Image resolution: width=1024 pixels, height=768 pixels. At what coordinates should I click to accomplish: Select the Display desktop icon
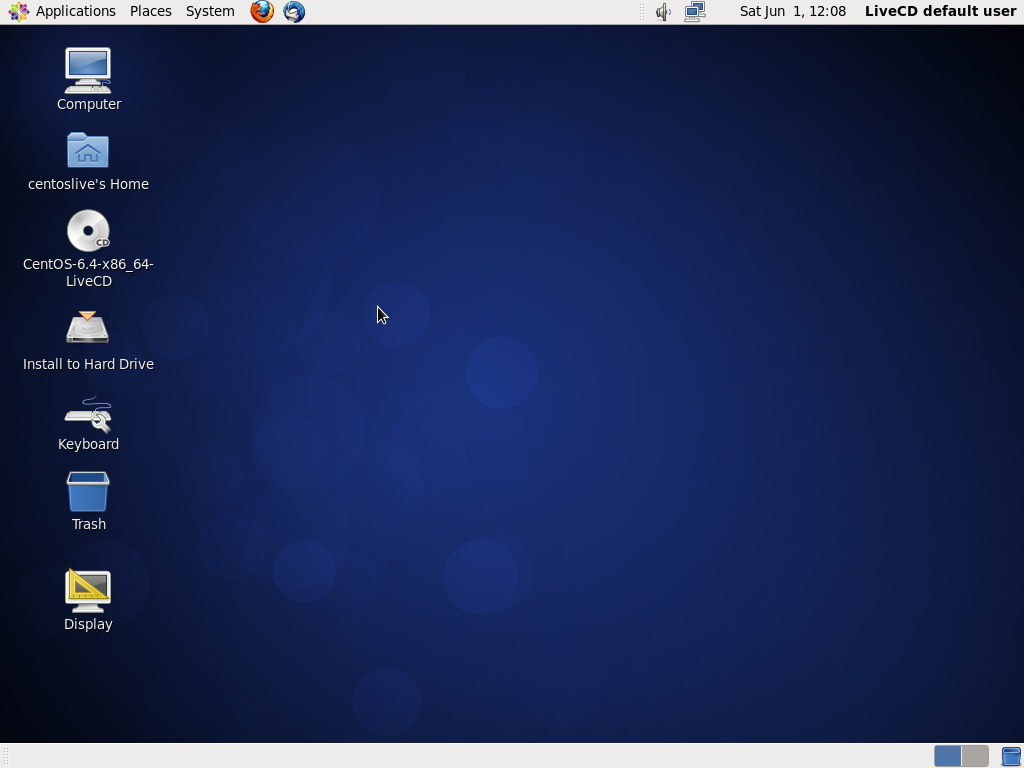pyautogui.click(x=88, y=591)
